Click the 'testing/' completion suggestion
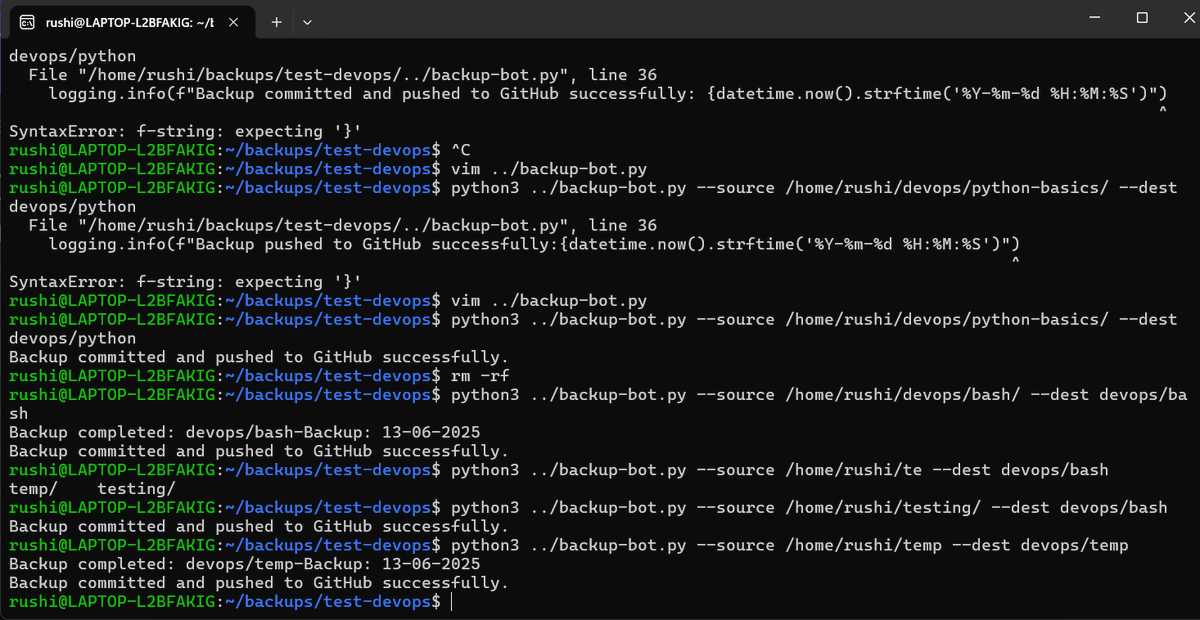 point(136,489)
